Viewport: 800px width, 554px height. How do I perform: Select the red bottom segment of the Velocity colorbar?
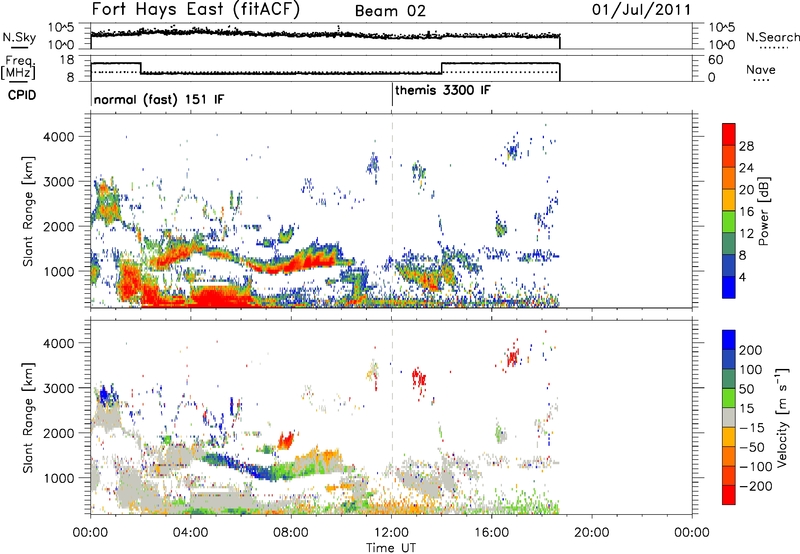click(729, 495)
